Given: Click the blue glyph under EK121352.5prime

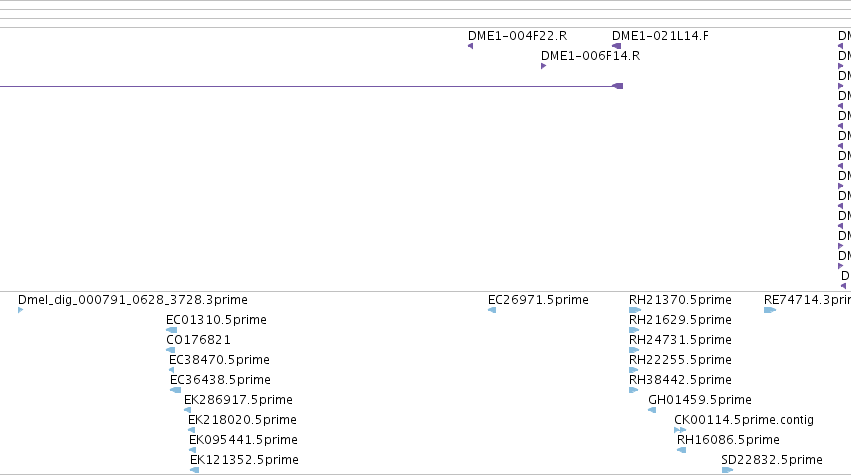Looking at the screenshot, I should point(194,470).
